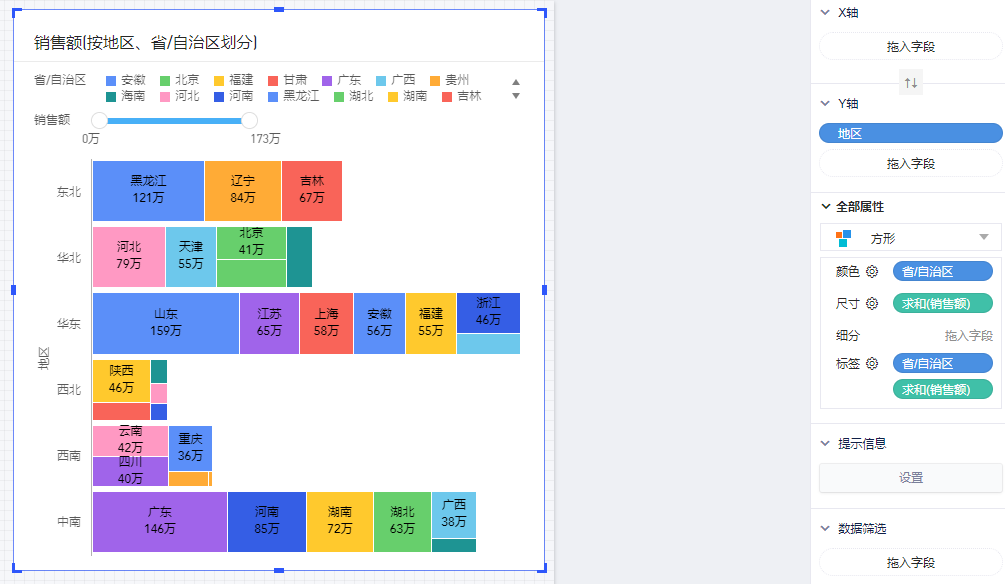Toggle 吉林 legend item

[462, 96]
